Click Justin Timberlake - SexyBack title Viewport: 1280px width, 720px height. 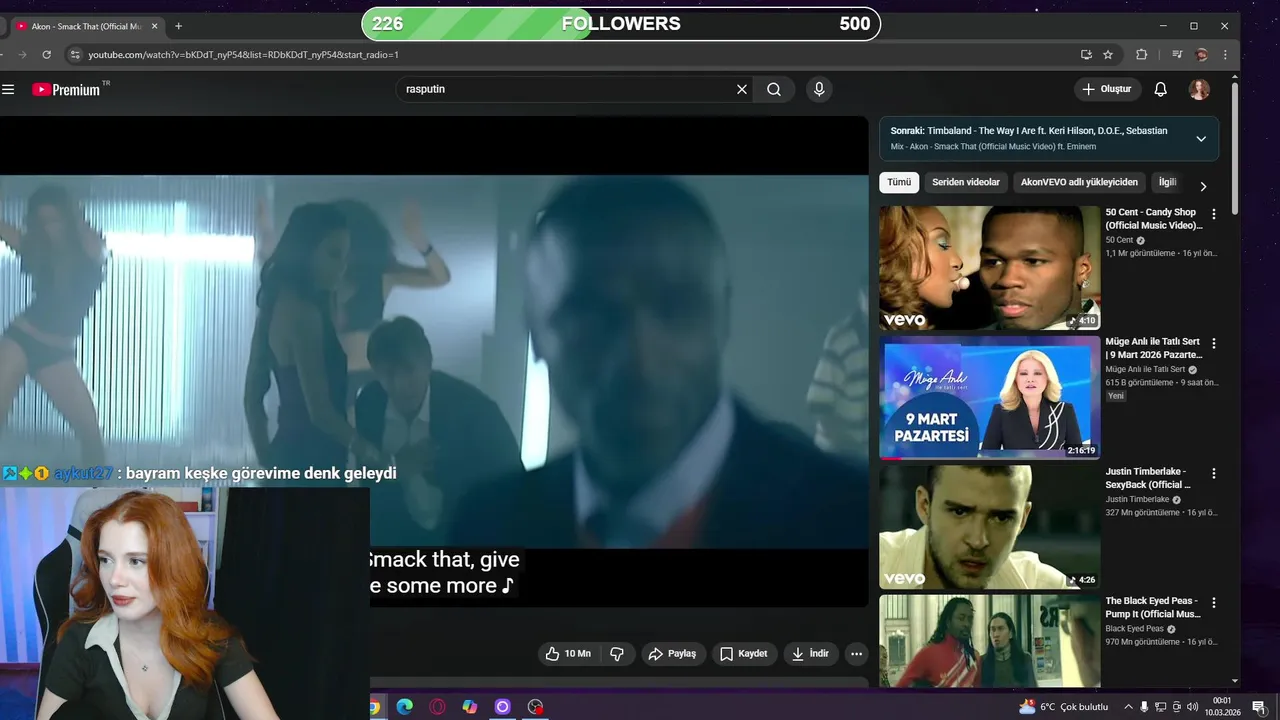[1149, 478]
